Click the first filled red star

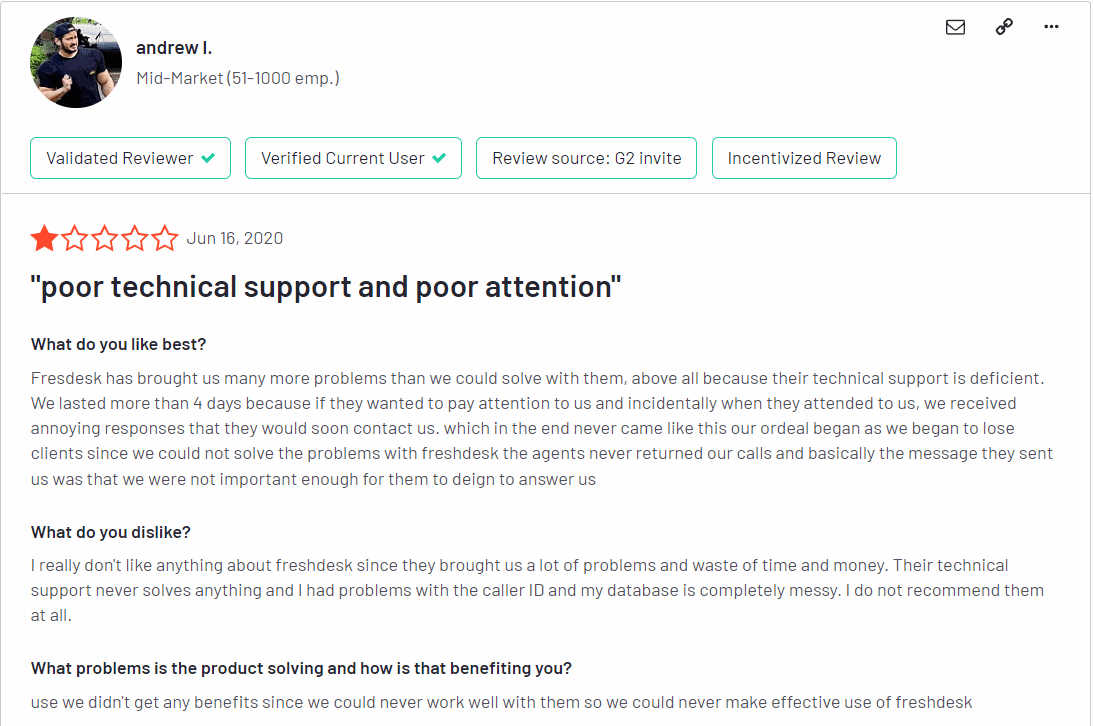click(45, 238)
